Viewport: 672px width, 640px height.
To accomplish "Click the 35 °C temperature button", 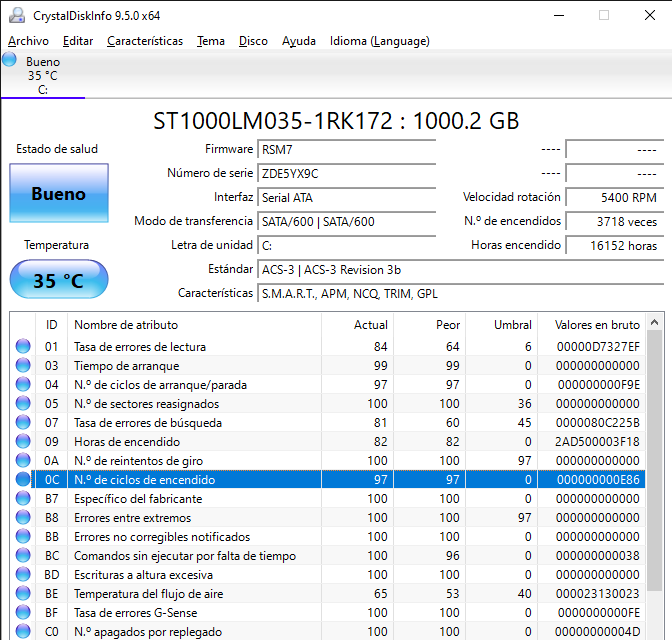I will 58,280.
